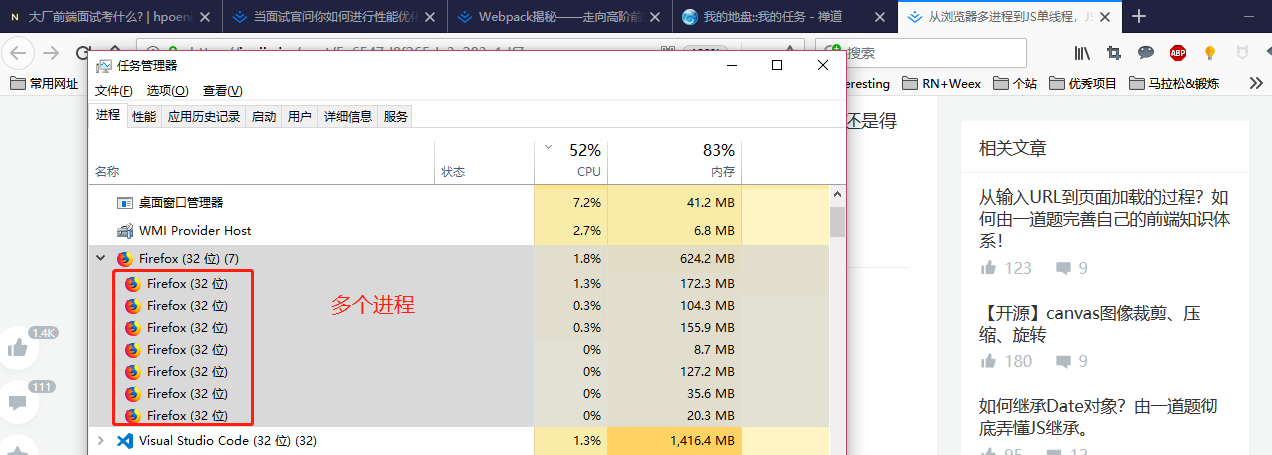Click Firefox icon on 20.3 MB row

pos(132,416)
